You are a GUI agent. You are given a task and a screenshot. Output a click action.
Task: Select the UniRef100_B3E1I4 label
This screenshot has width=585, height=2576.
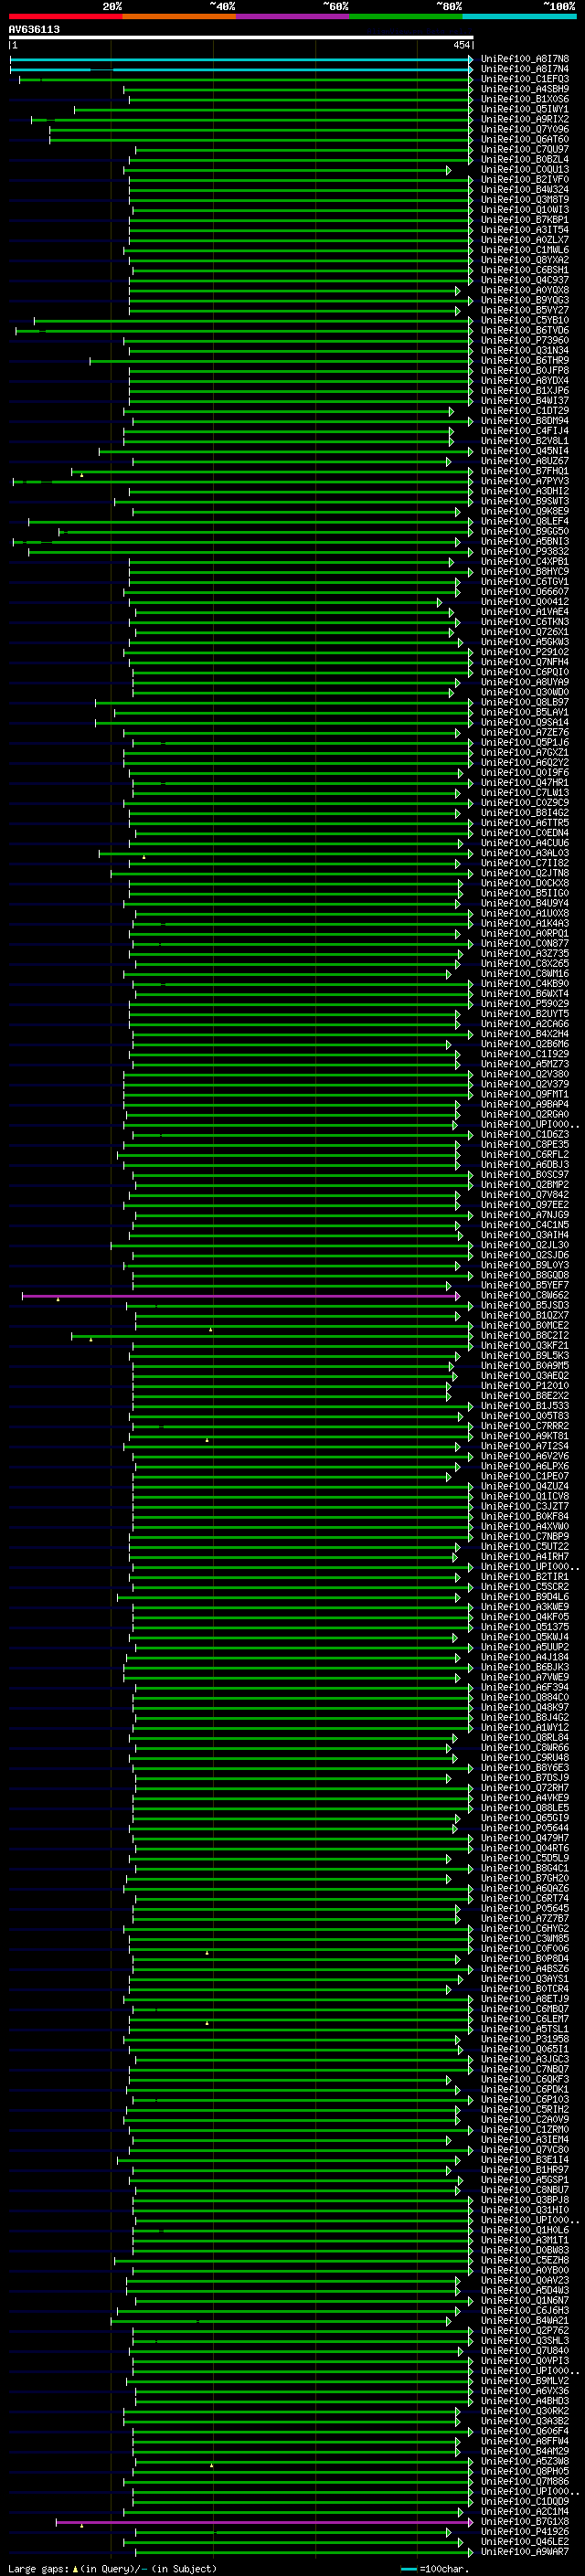pyautogui.click(x=525, y=2160)
